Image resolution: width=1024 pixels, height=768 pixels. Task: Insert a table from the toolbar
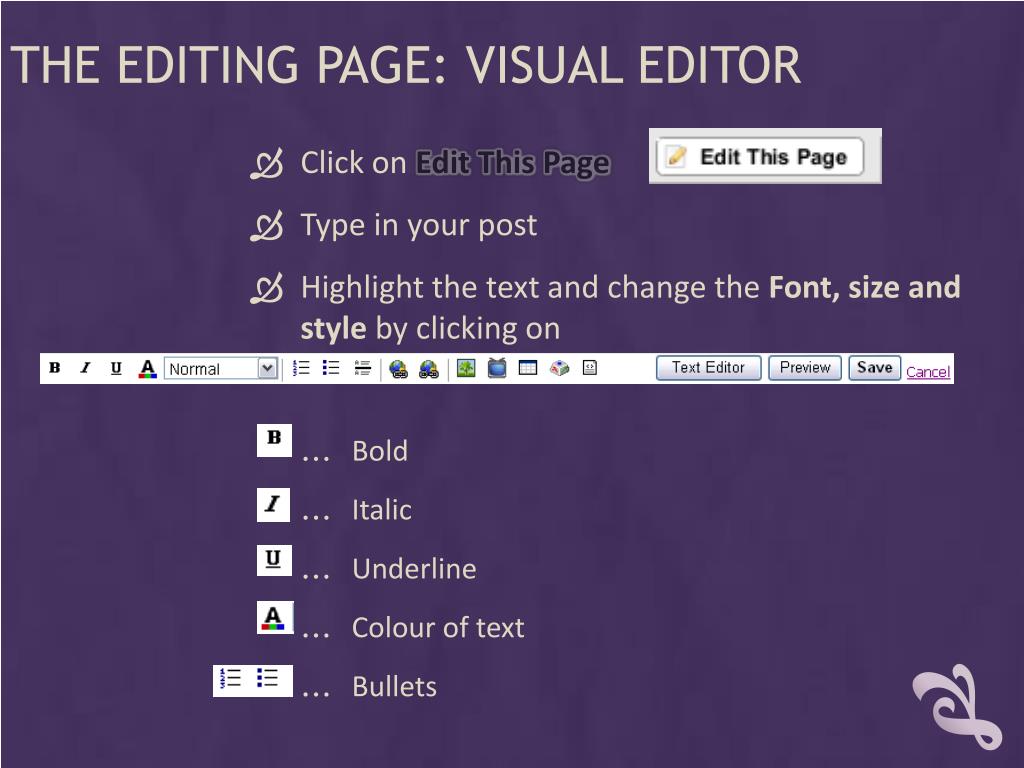[528, 368]
